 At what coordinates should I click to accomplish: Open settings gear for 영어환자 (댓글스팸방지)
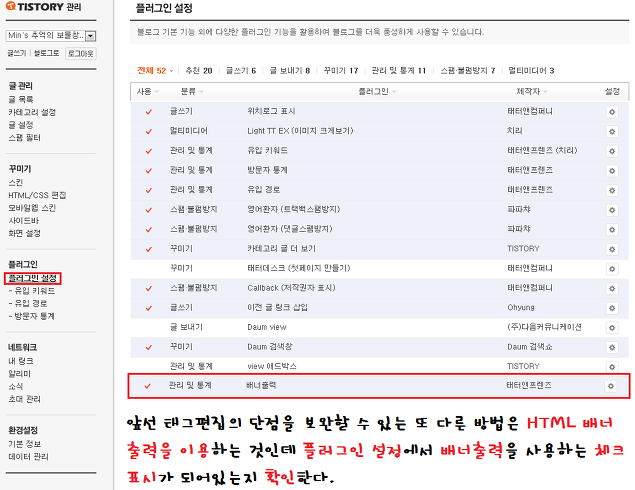point(612,230)
